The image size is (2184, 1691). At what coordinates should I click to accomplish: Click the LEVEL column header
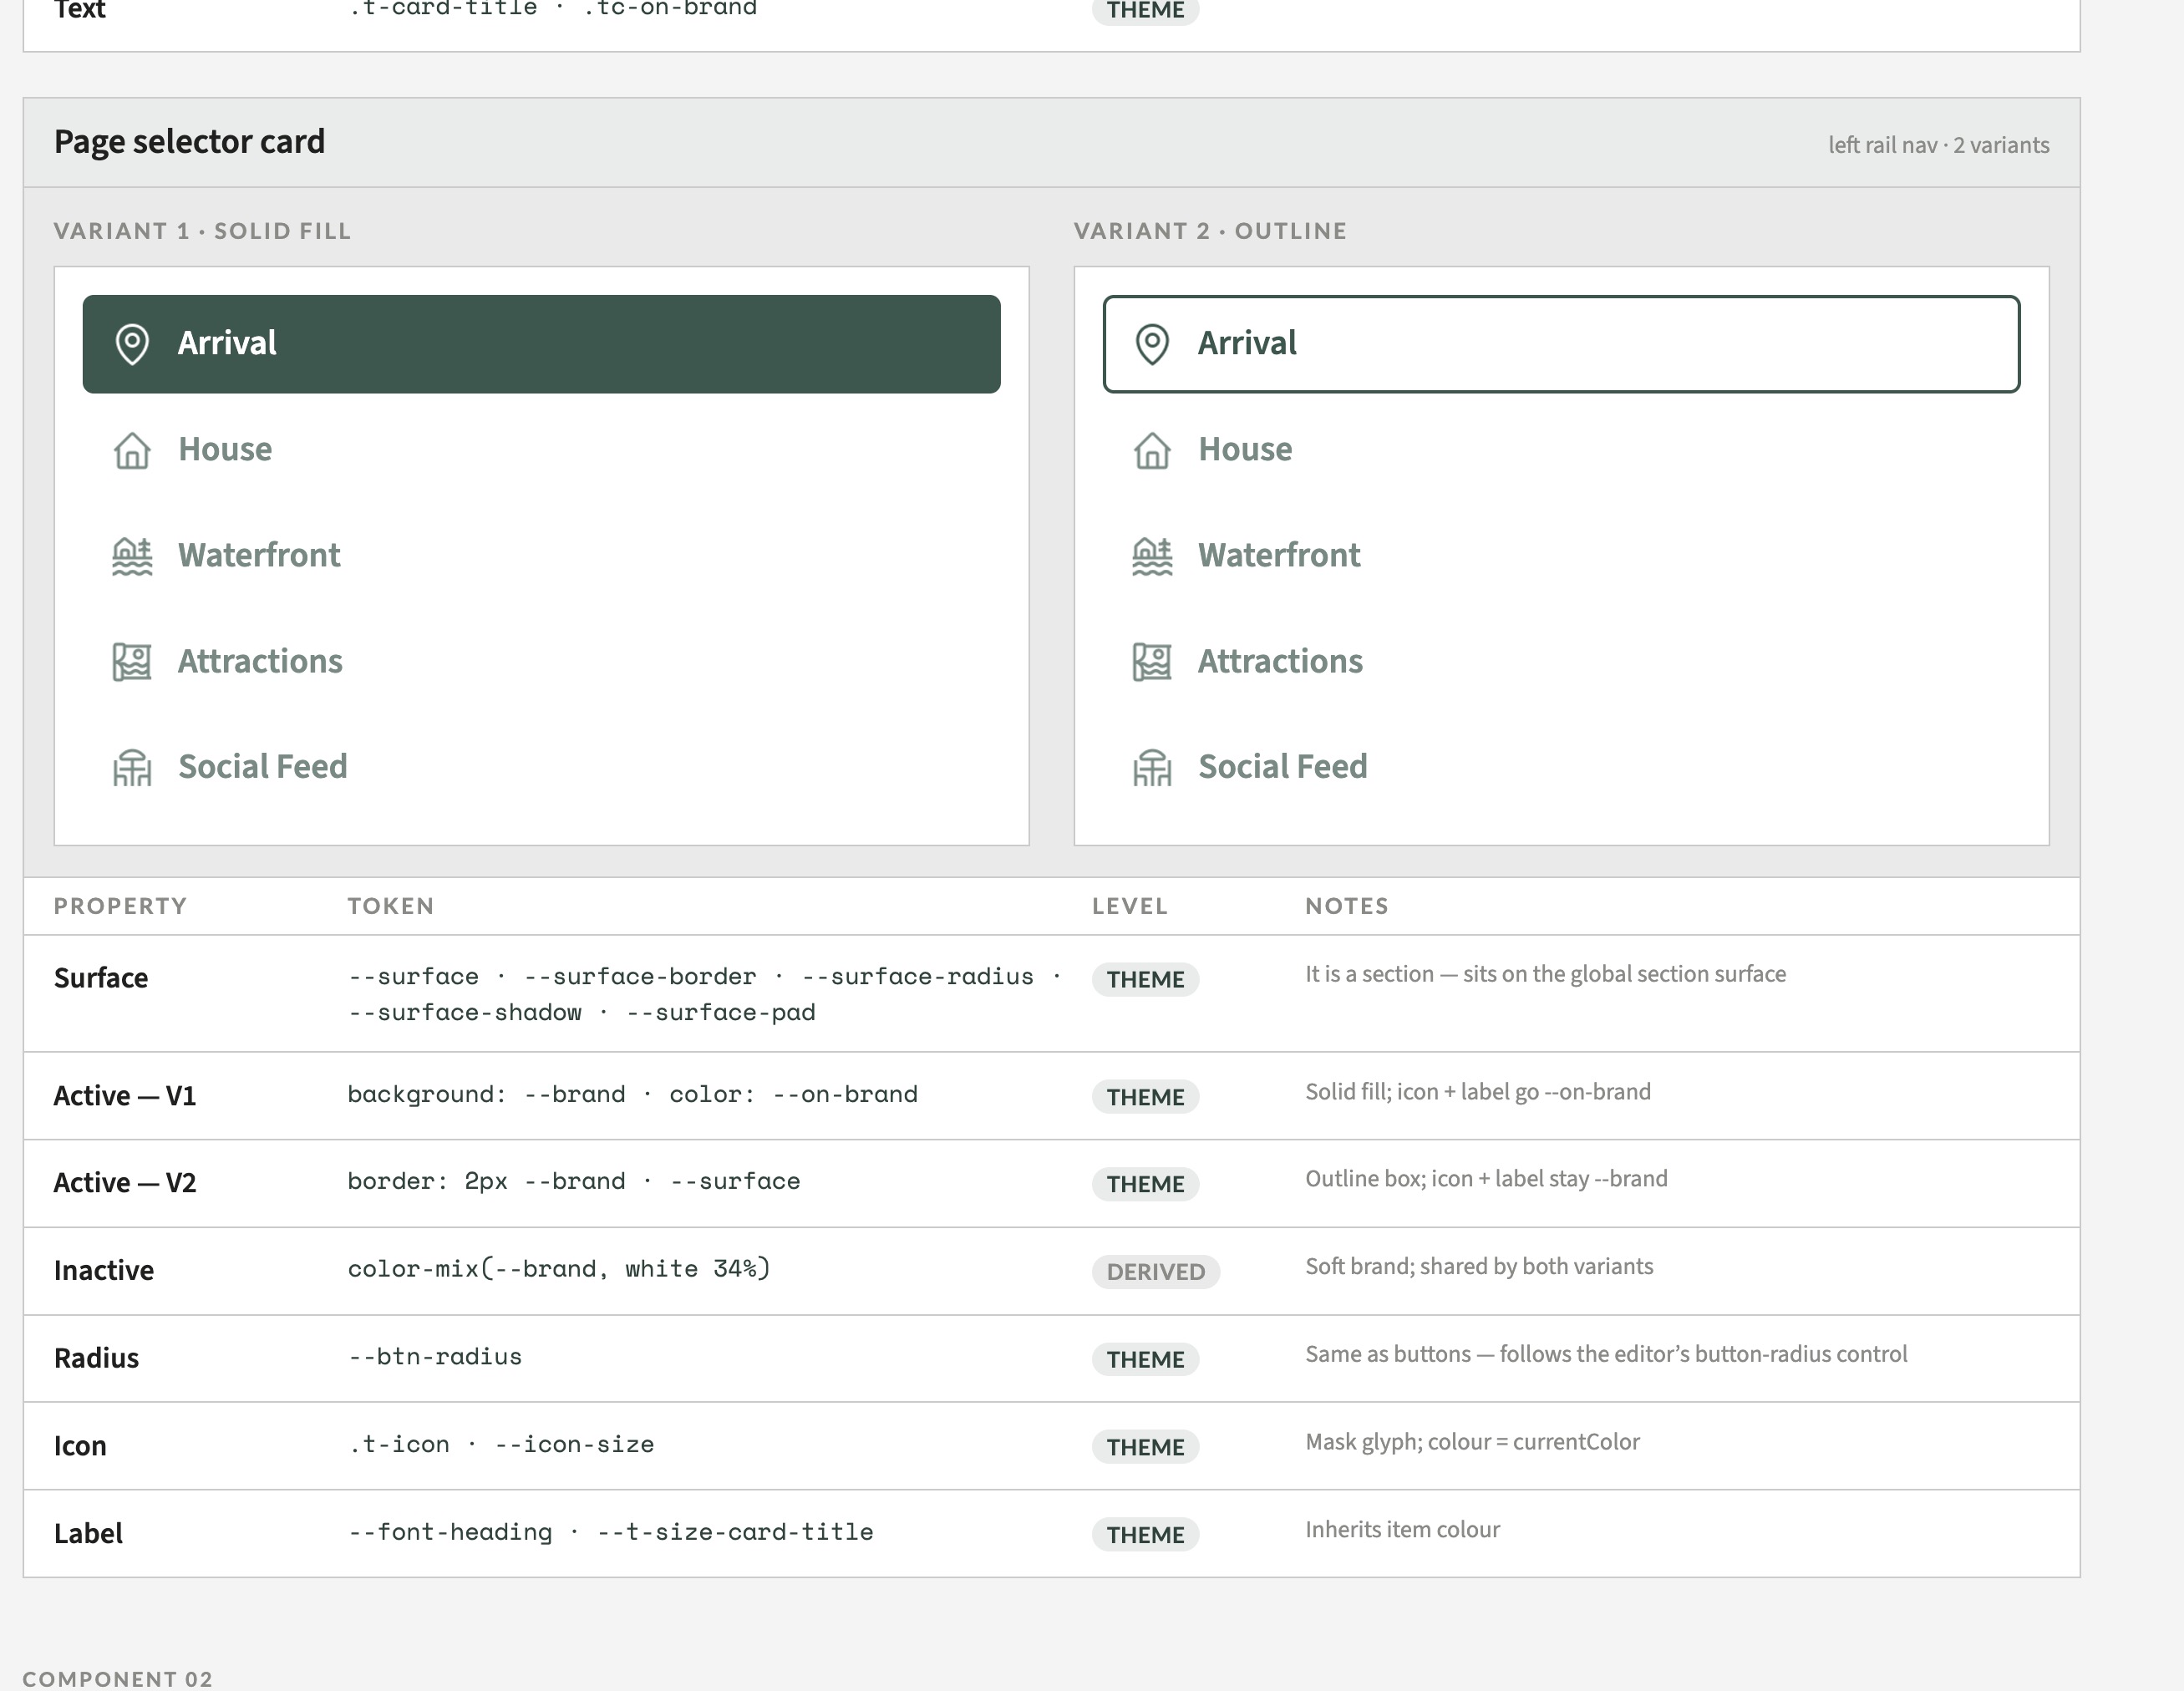pyautogui.click(x=1129, y=906)
